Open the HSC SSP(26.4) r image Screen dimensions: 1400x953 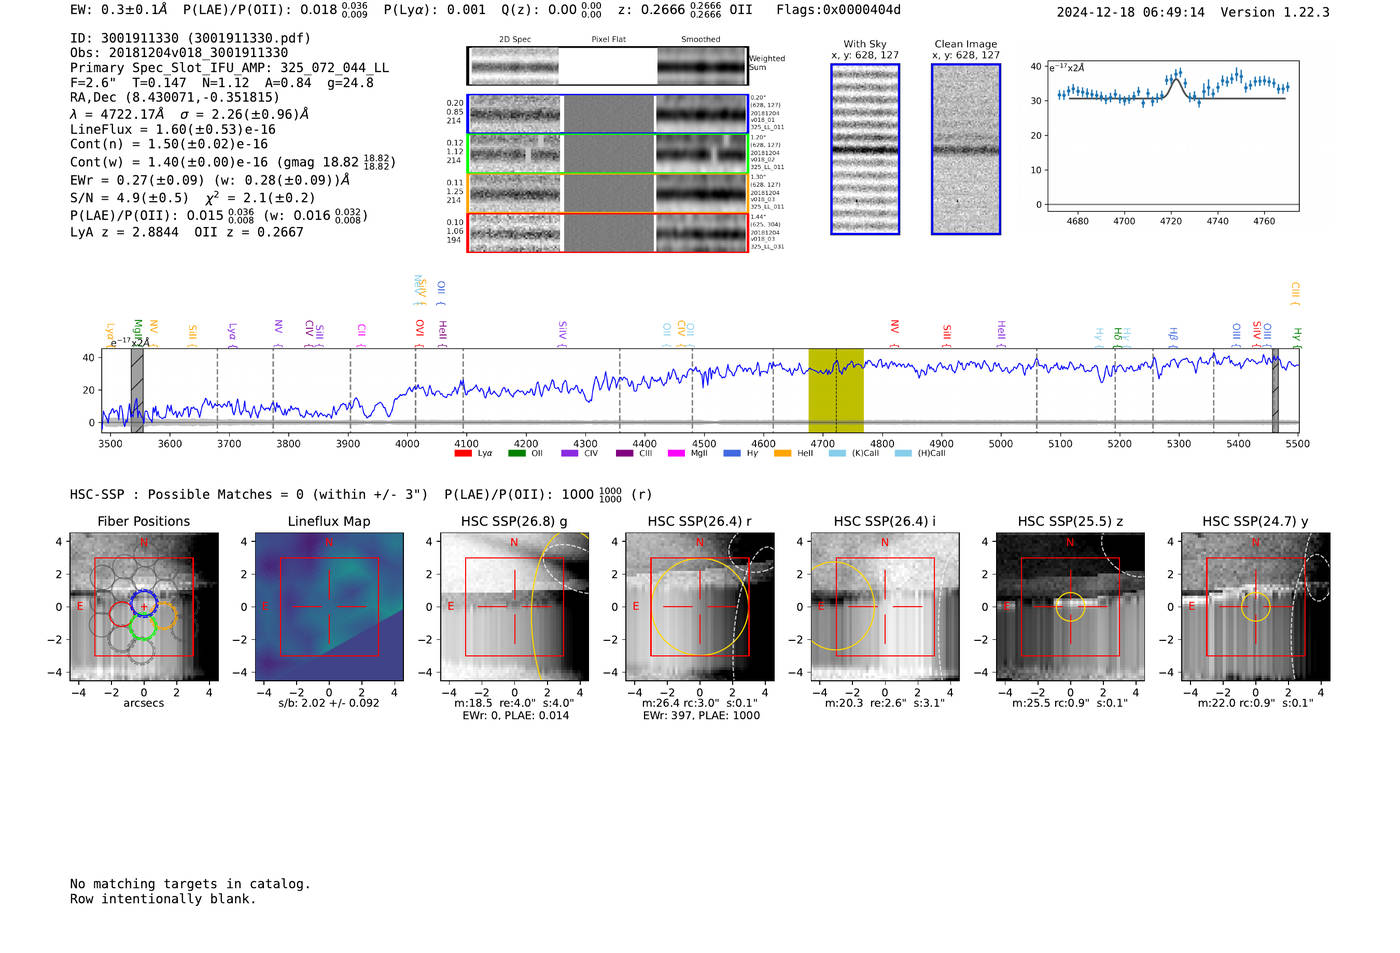point(700,607)
